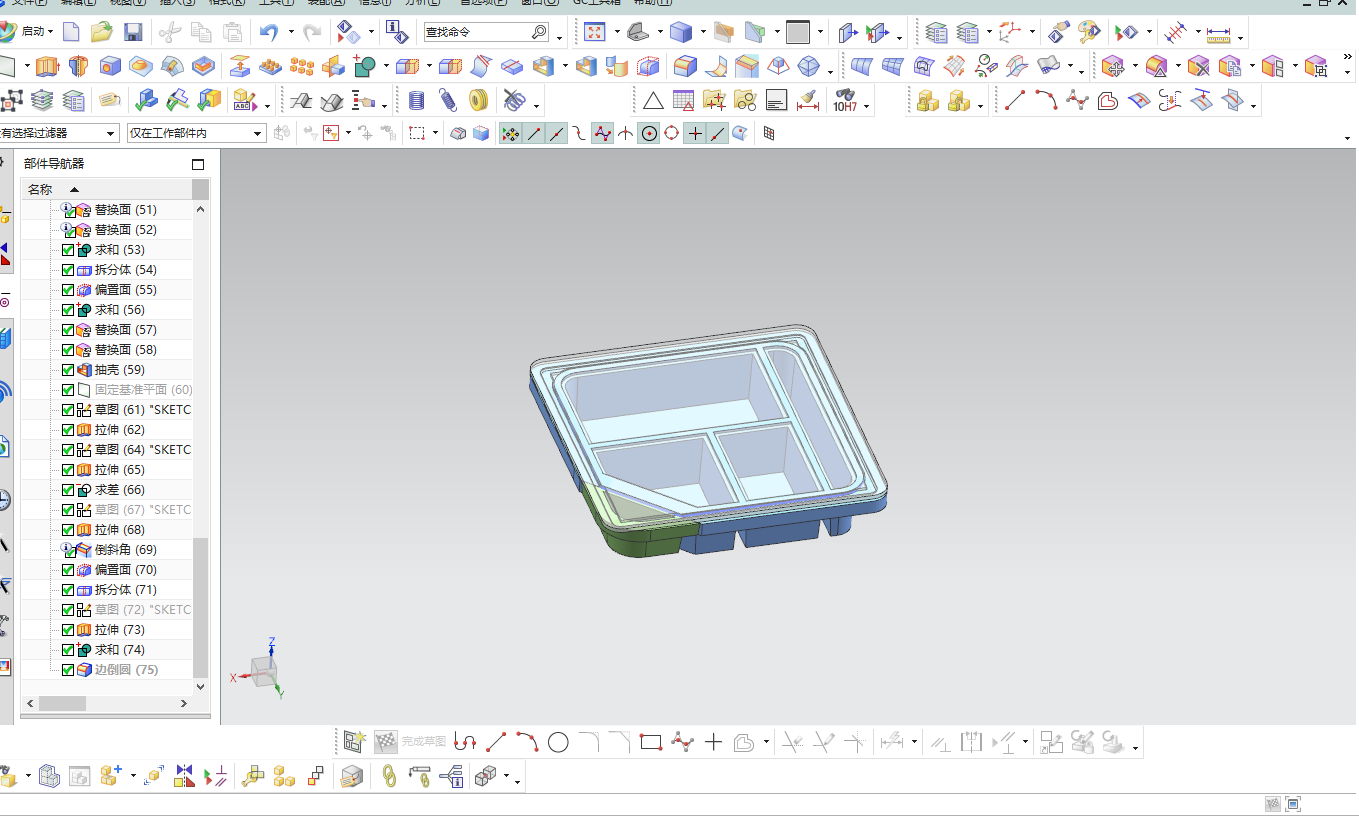Click the Open folder icon
This screenshot has width=1359, height=816.
101,32
